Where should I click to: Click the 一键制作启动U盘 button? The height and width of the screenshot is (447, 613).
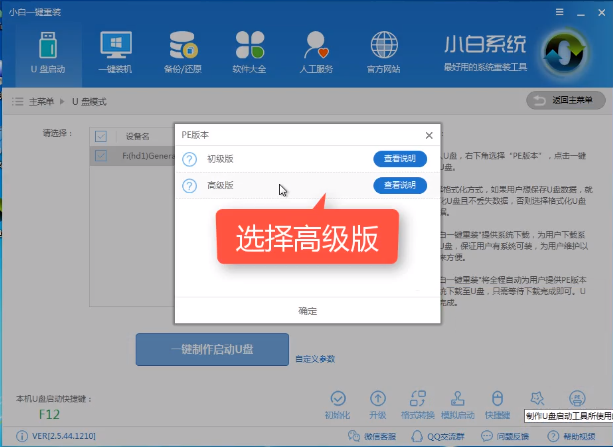click(212, 349)
